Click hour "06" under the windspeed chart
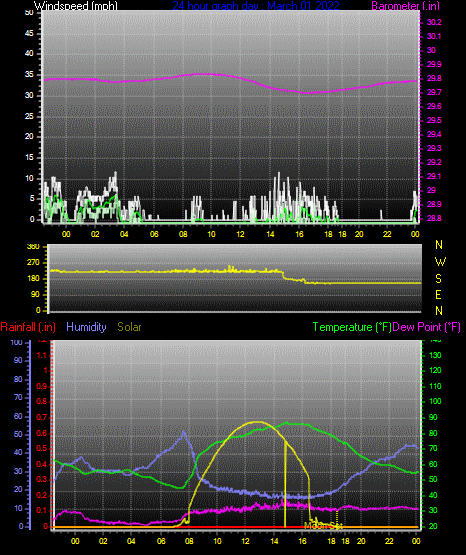 click(x=154, y=234)
